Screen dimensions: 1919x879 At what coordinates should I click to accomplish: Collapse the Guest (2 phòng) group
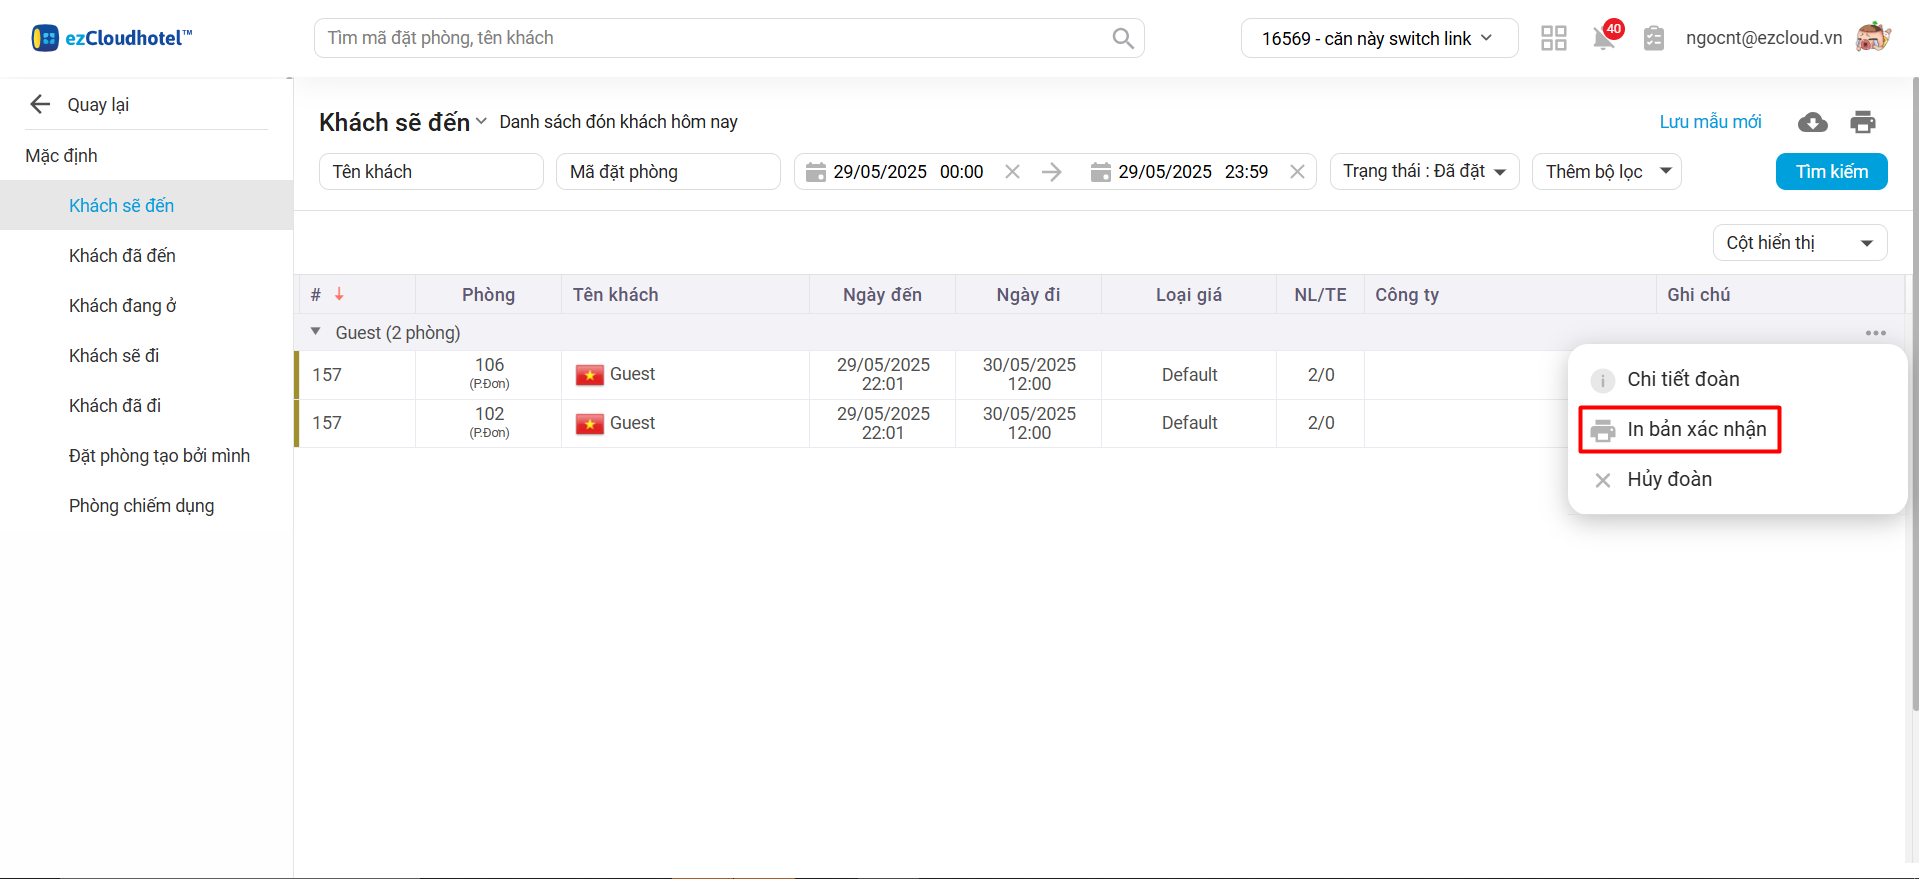point(316,332)
